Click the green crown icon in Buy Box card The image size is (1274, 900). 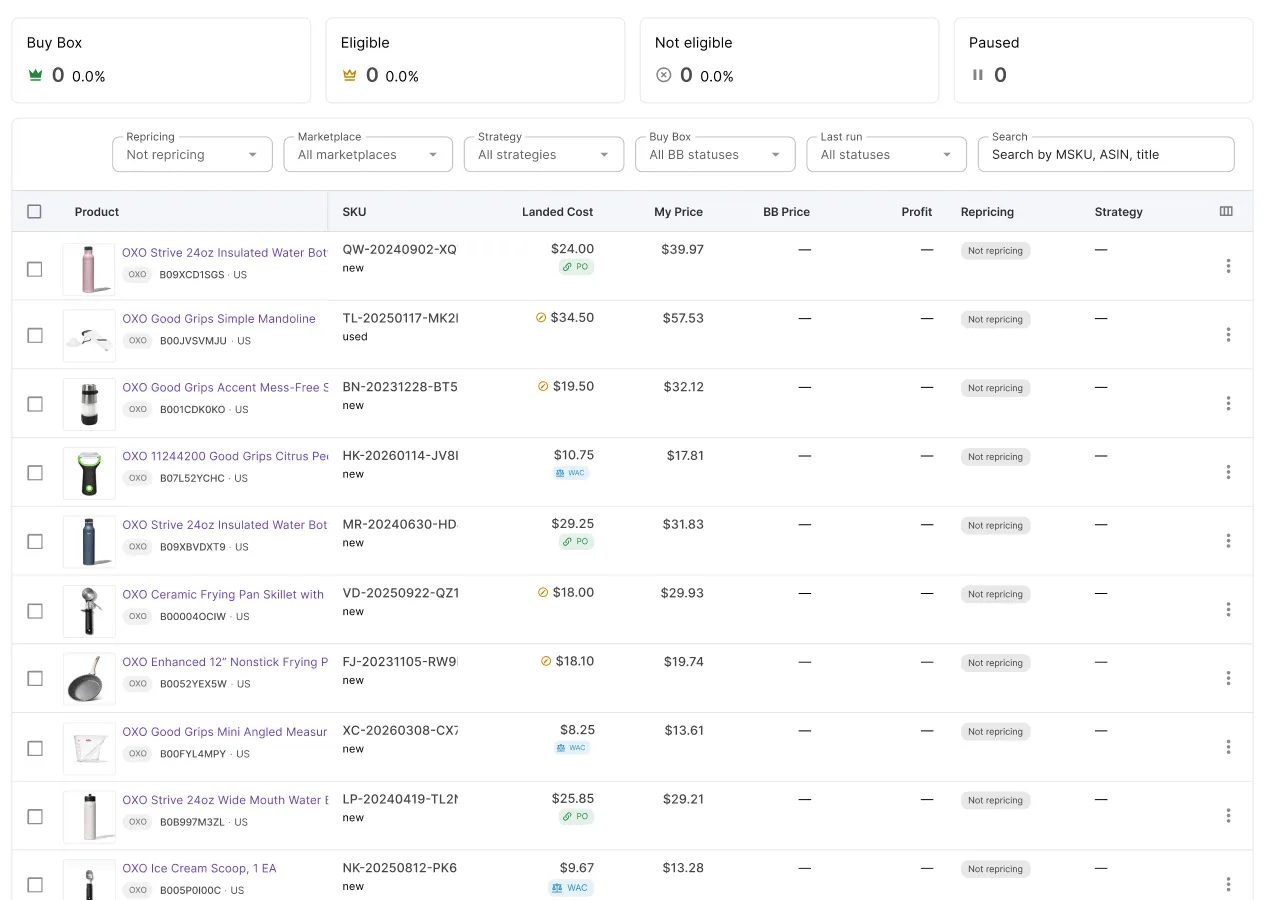coord(36,75)
